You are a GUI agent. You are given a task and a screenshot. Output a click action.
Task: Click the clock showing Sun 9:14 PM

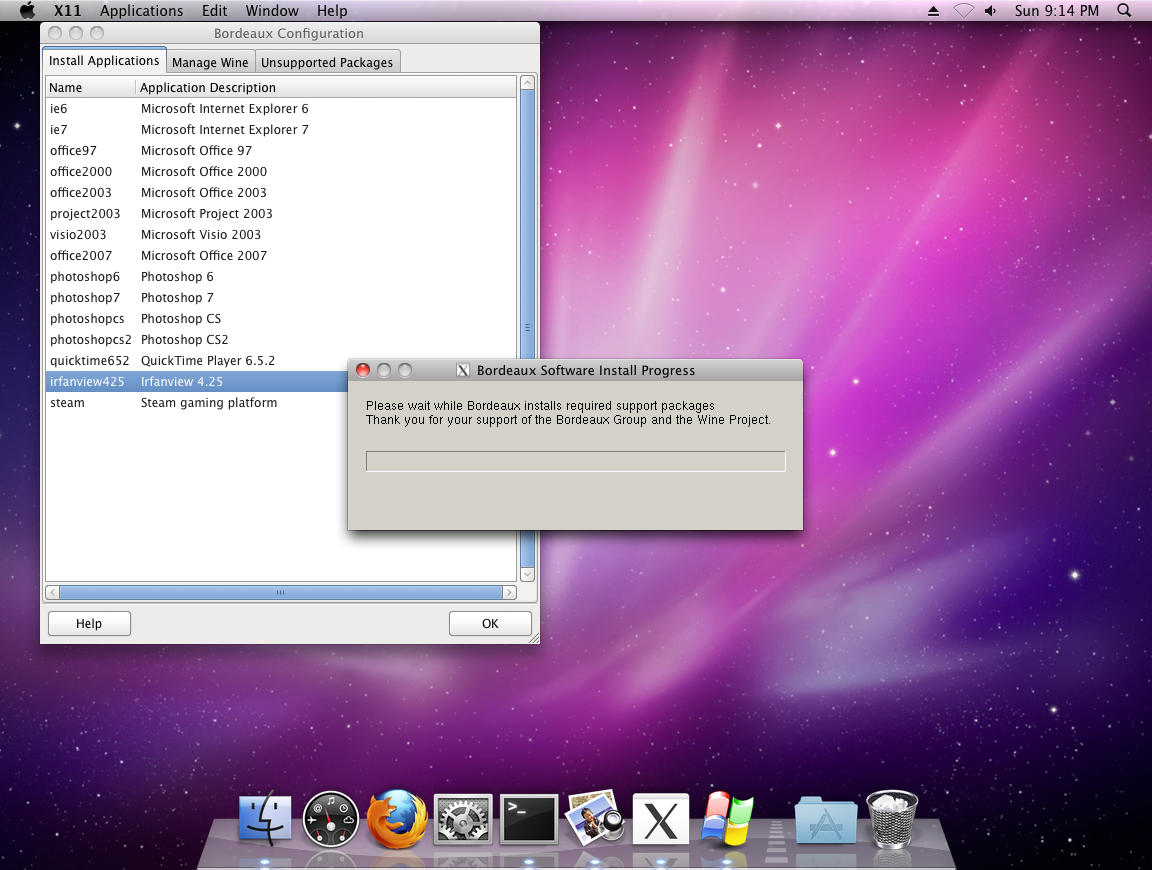tap(1056, 10)
